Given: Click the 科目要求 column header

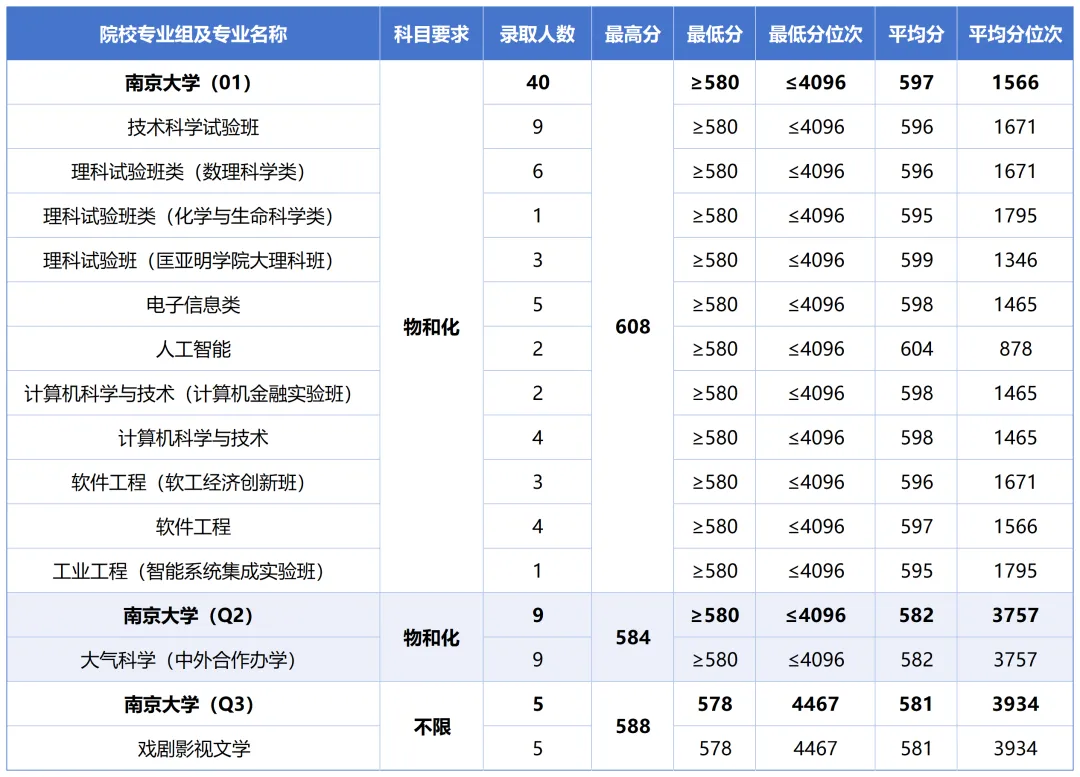Looking at the screenshot, I should tap(431, 34).
